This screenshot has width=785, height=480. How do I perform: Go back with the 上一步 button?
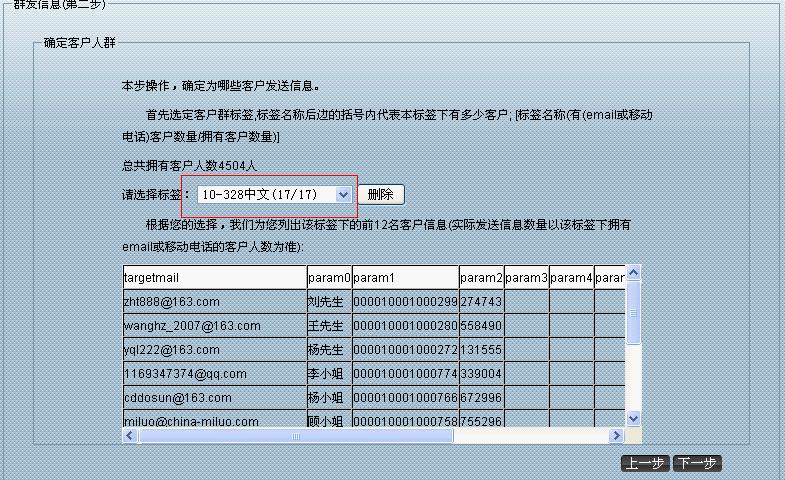click(x=645, y=463)
